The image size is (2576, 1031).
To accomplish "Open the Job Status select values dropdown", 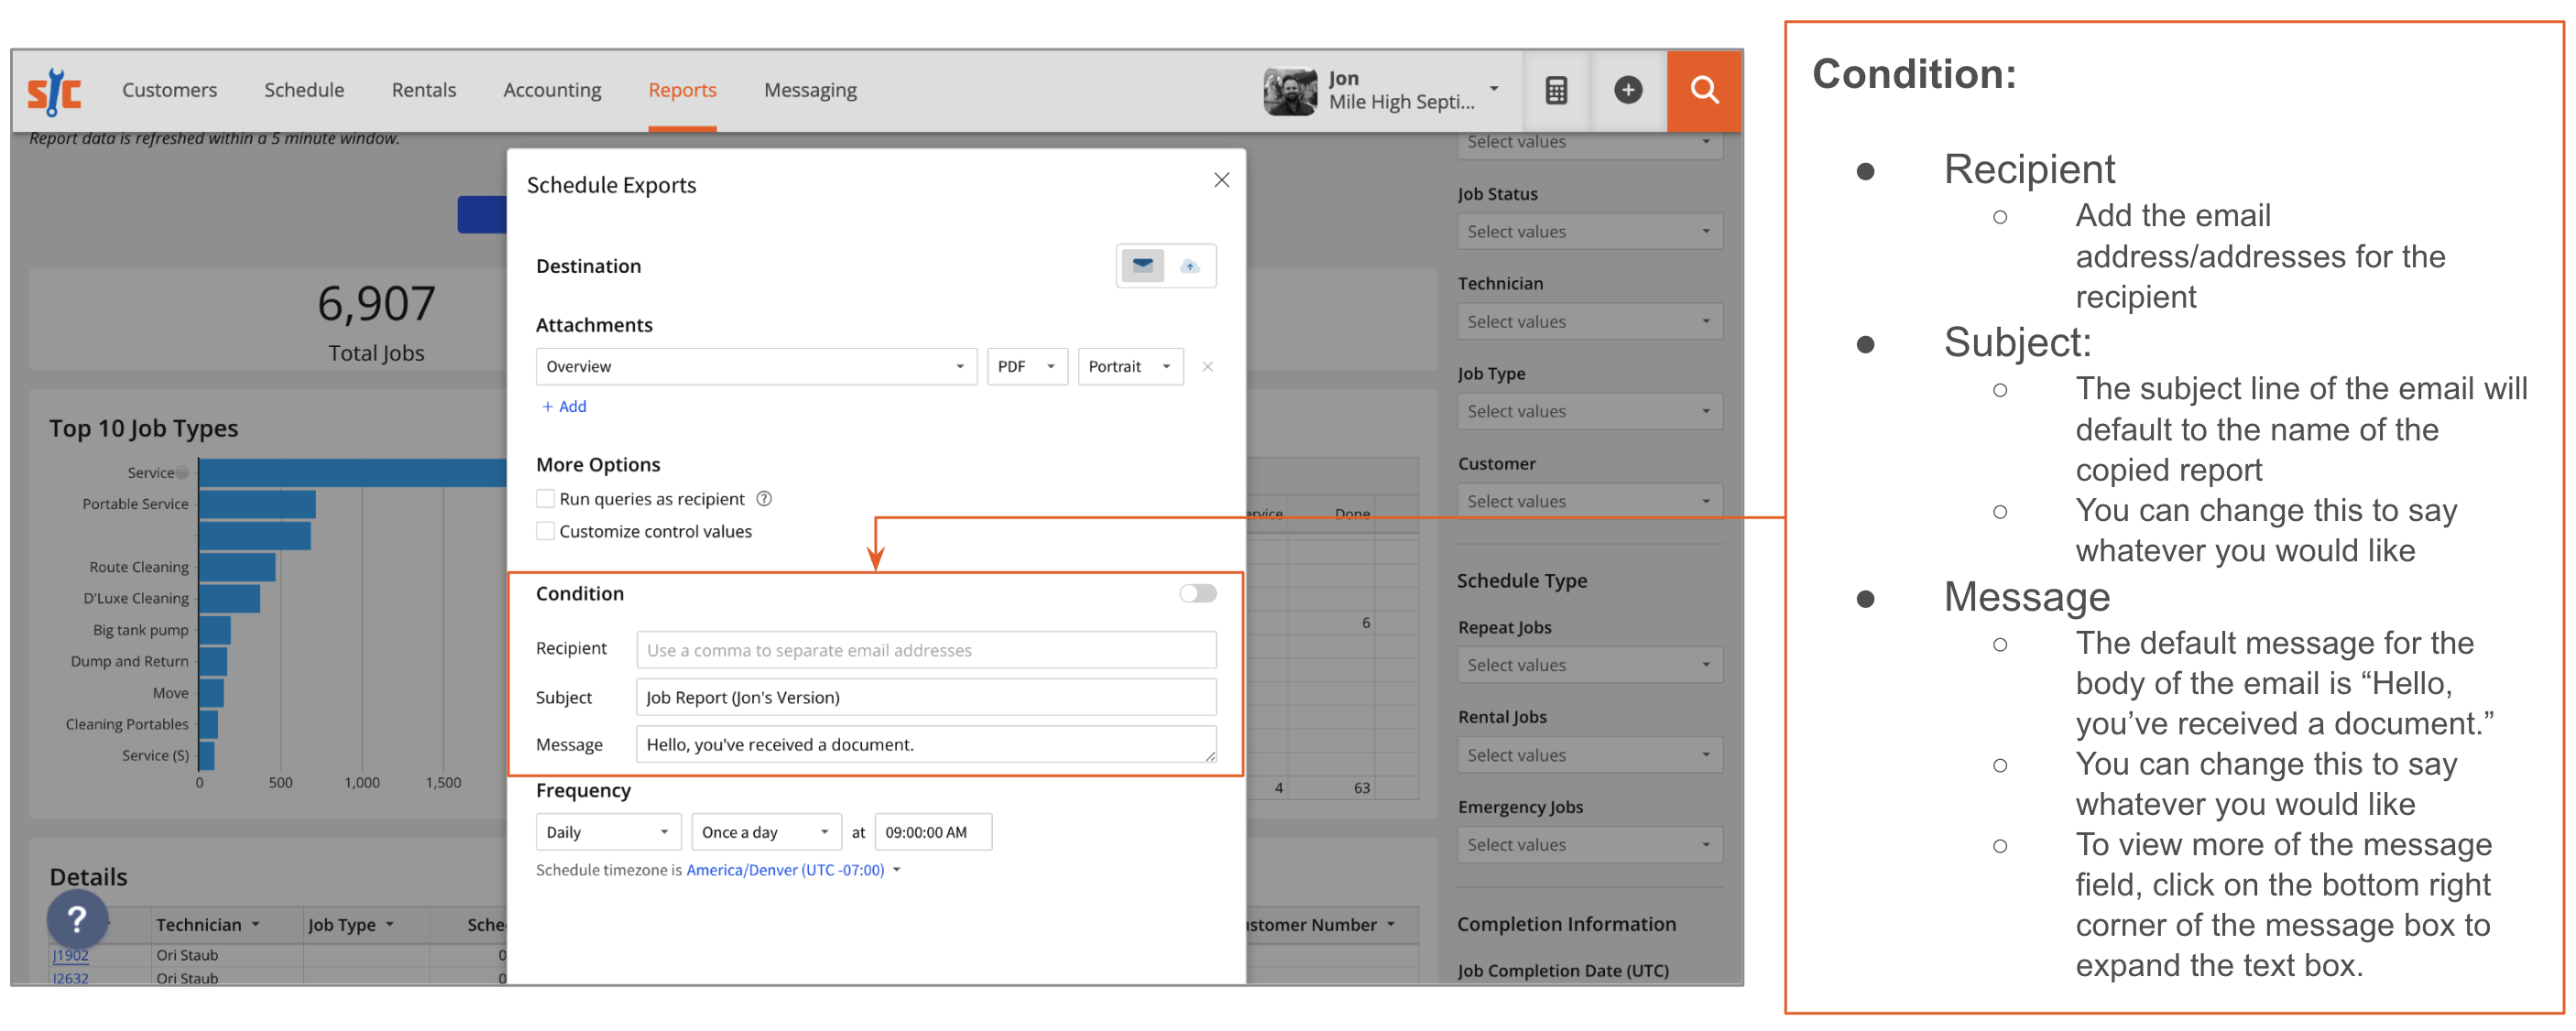I will [1589, 232].
